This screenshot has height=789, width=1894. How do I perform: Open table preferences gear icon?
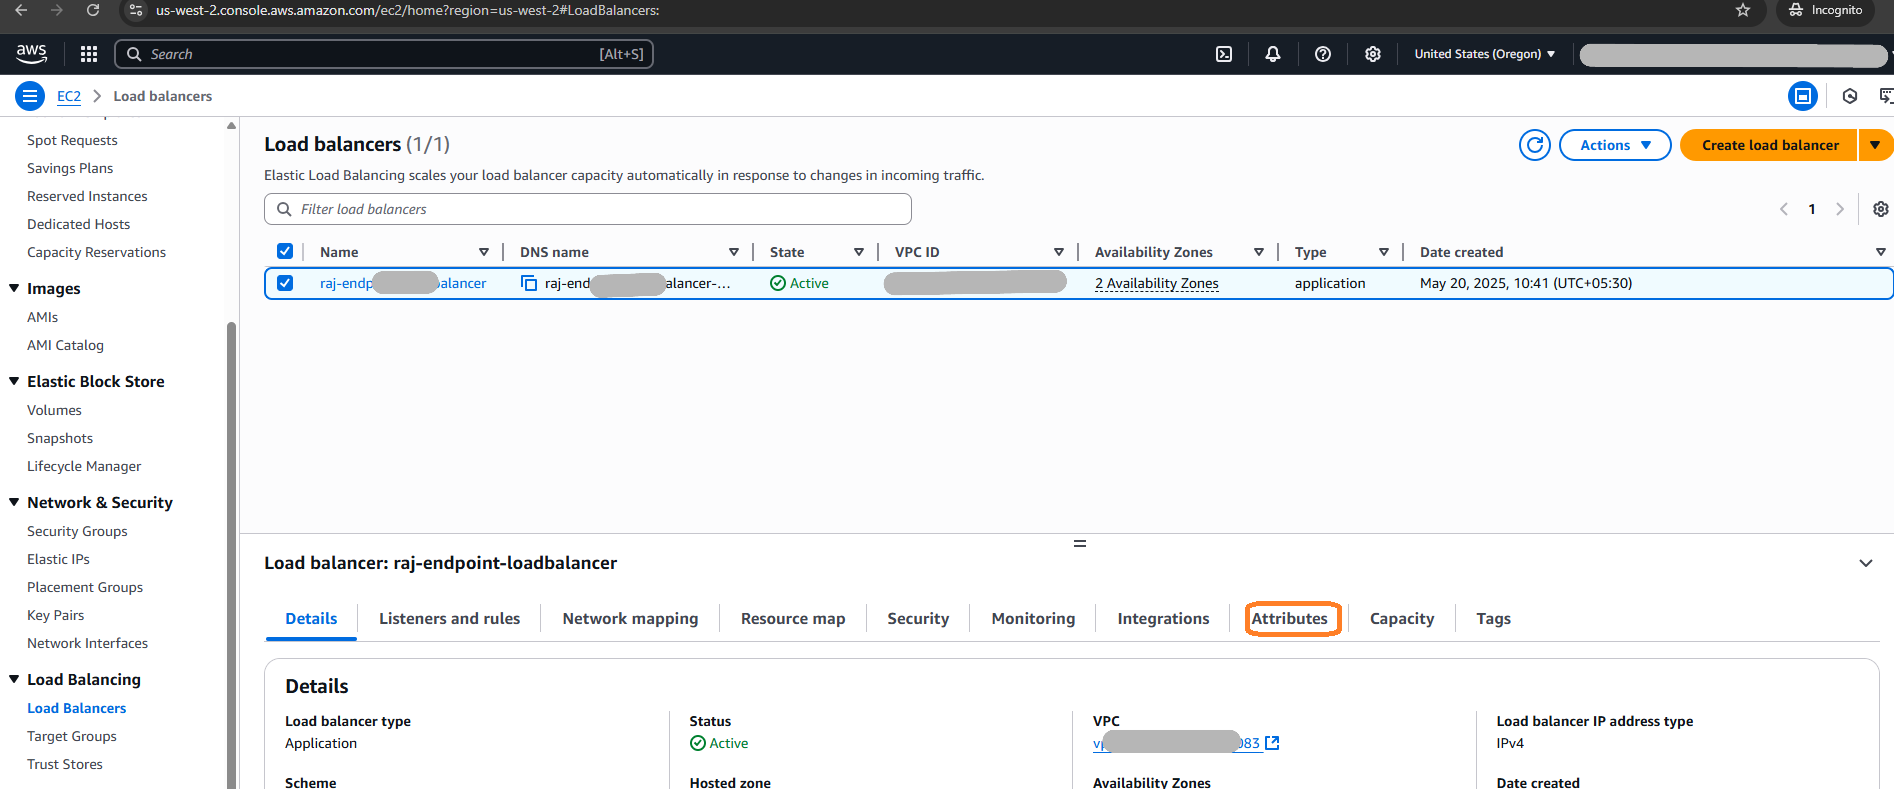[1880, 209]
